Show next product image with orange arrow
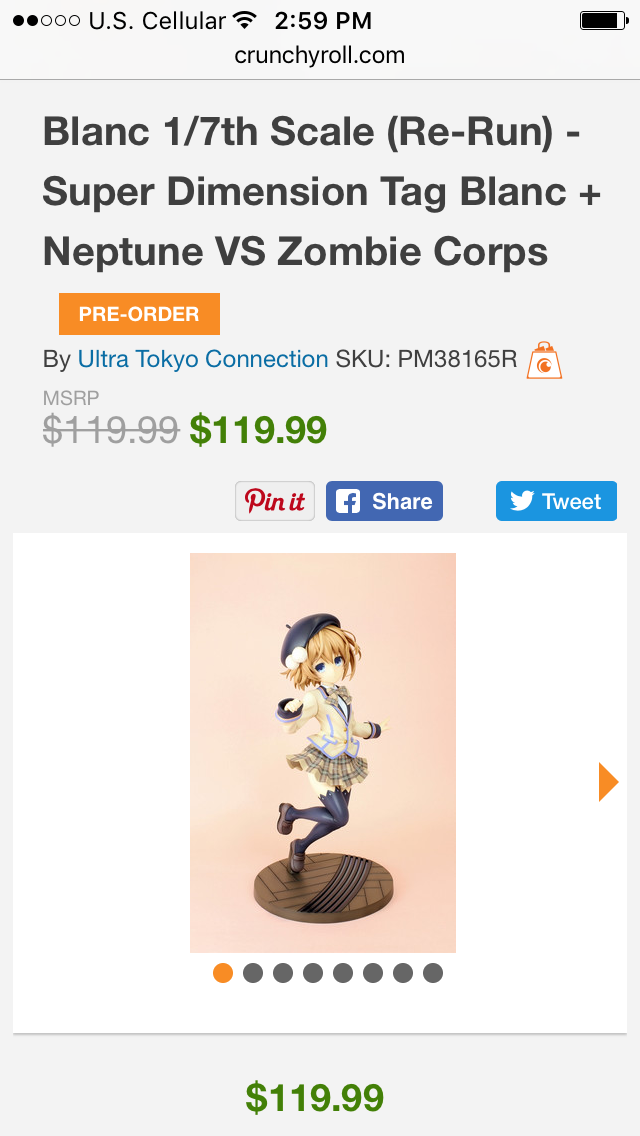 pos(608,781)
